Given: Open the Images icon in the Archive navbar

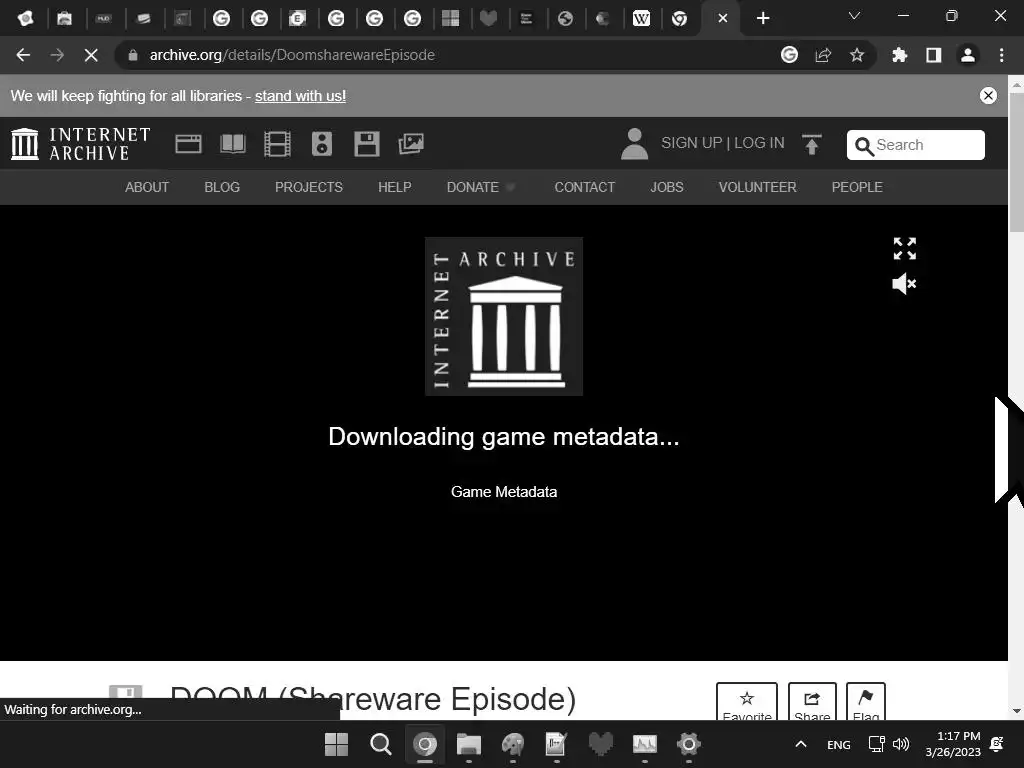Looking at the screenshot, I should tap(411, 144).
